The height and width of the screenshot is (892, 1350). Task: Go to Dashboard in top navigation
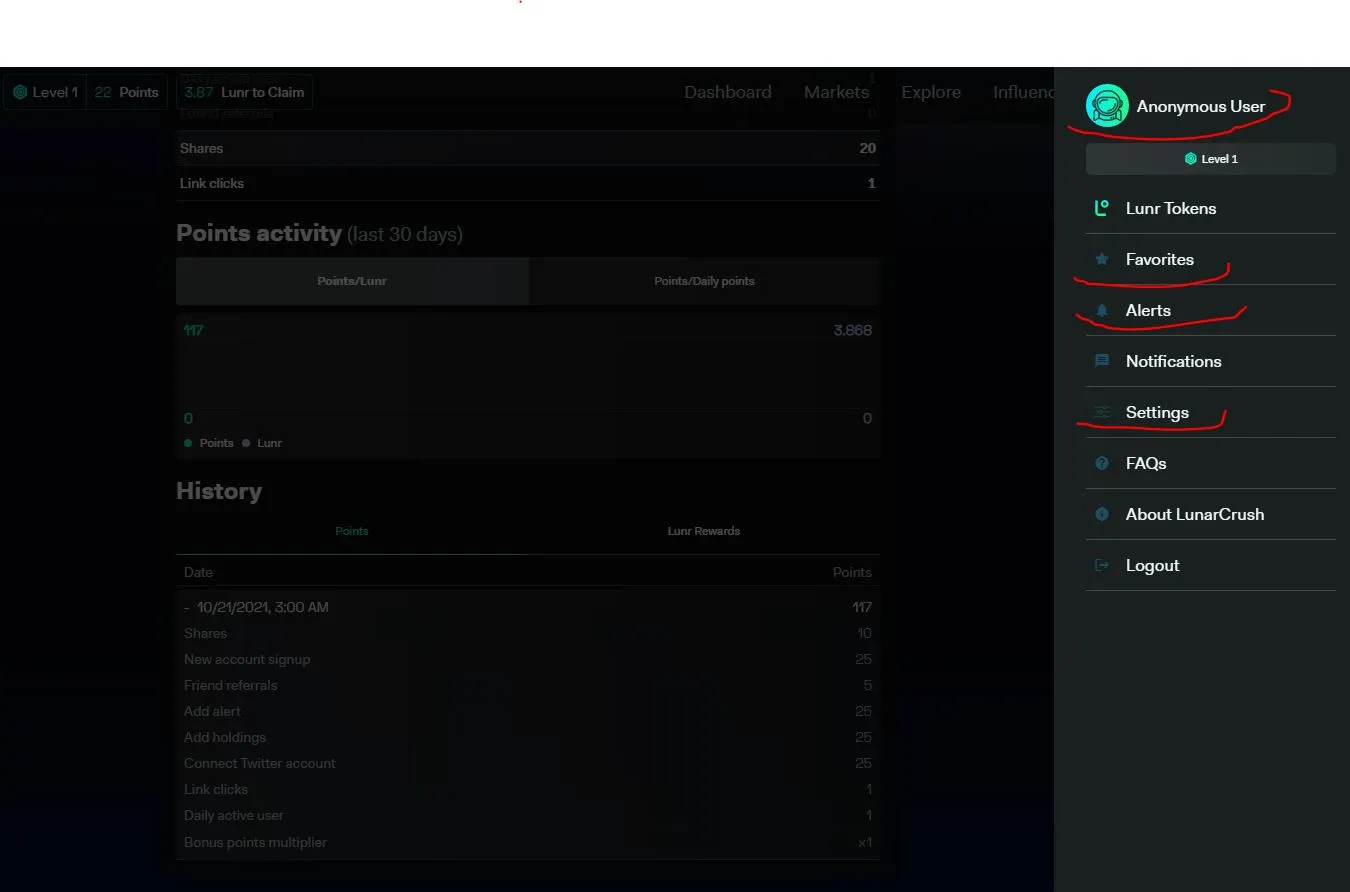(x=728, y=92)
